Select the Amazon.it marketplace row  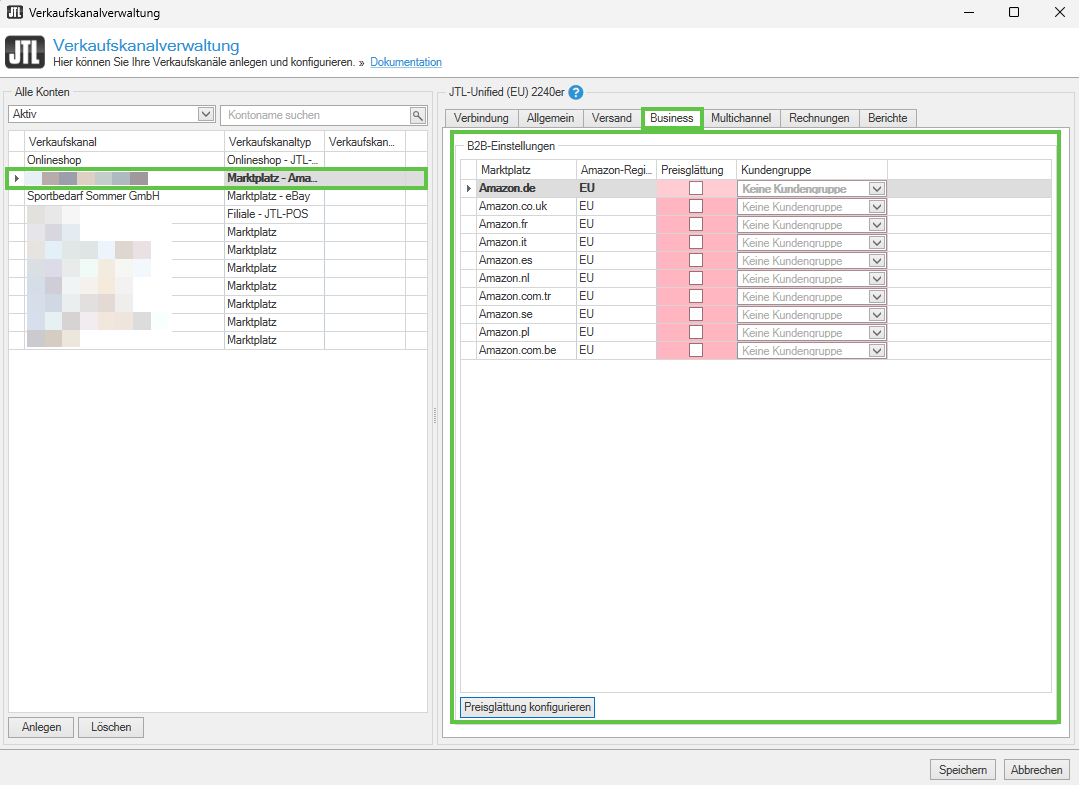pos(756,242)
